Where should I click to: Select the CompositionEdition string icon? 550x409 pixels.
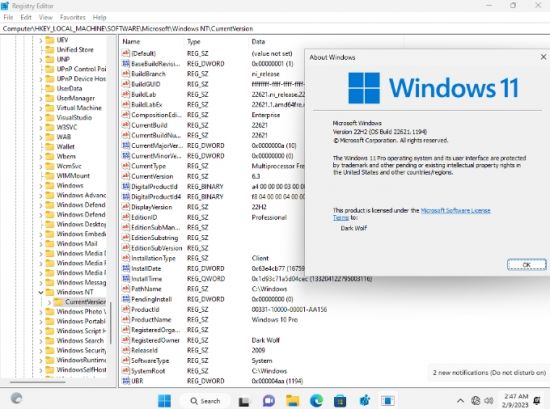pyautogui.click(x=126, y=115)
